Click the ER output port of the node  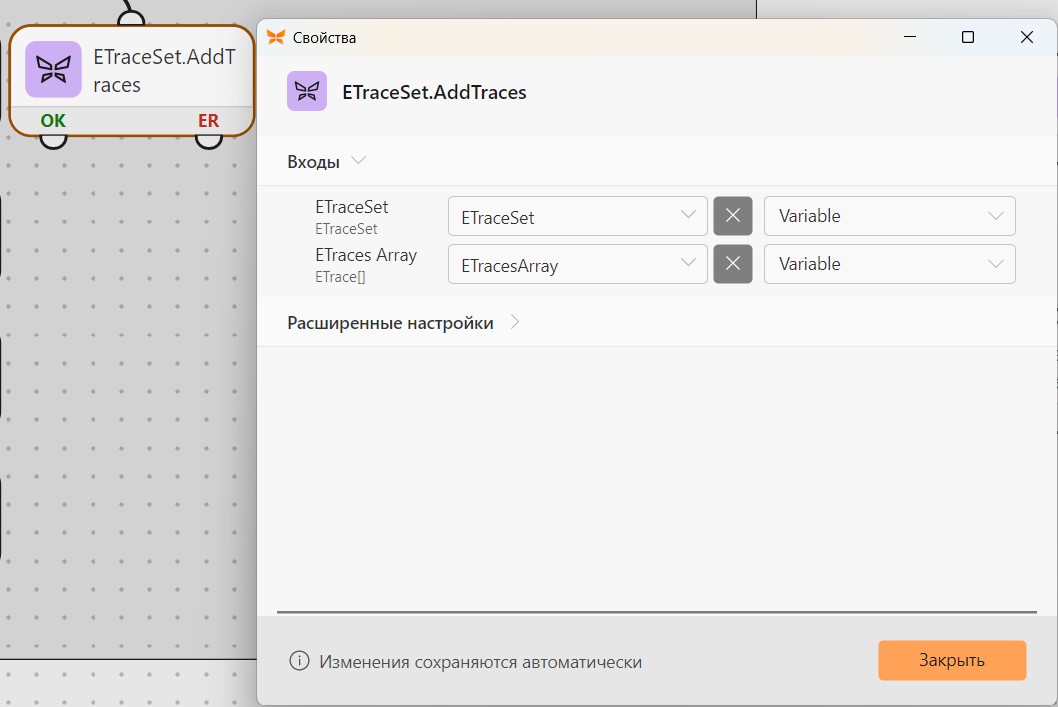pyautogui.click(x=208, y=140)
